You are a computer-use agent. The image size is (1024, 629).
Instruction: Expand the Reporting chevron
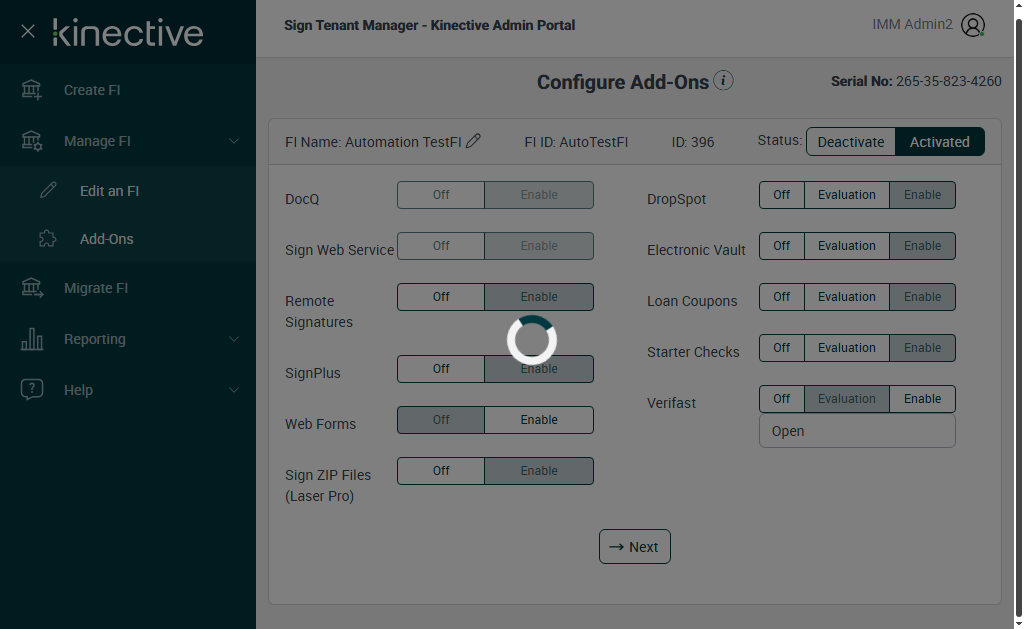233,339
